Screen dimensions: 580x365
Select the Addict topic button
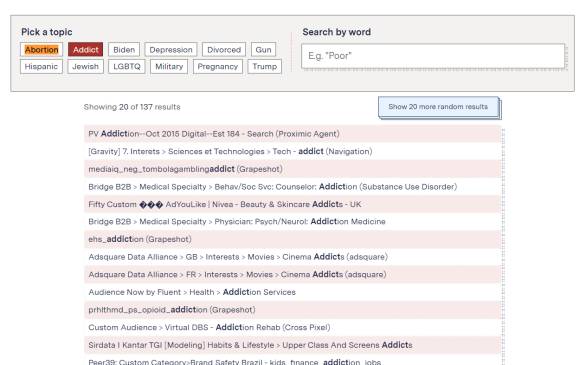tap(85, 50)
